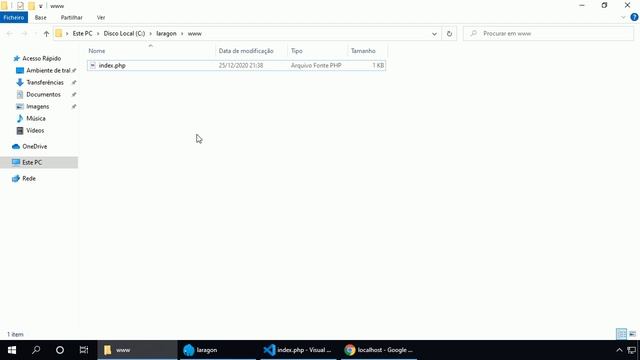Click the www File Explorer taskbar button
This screenshot has width=640, height=360.
(x=137, y=350)
